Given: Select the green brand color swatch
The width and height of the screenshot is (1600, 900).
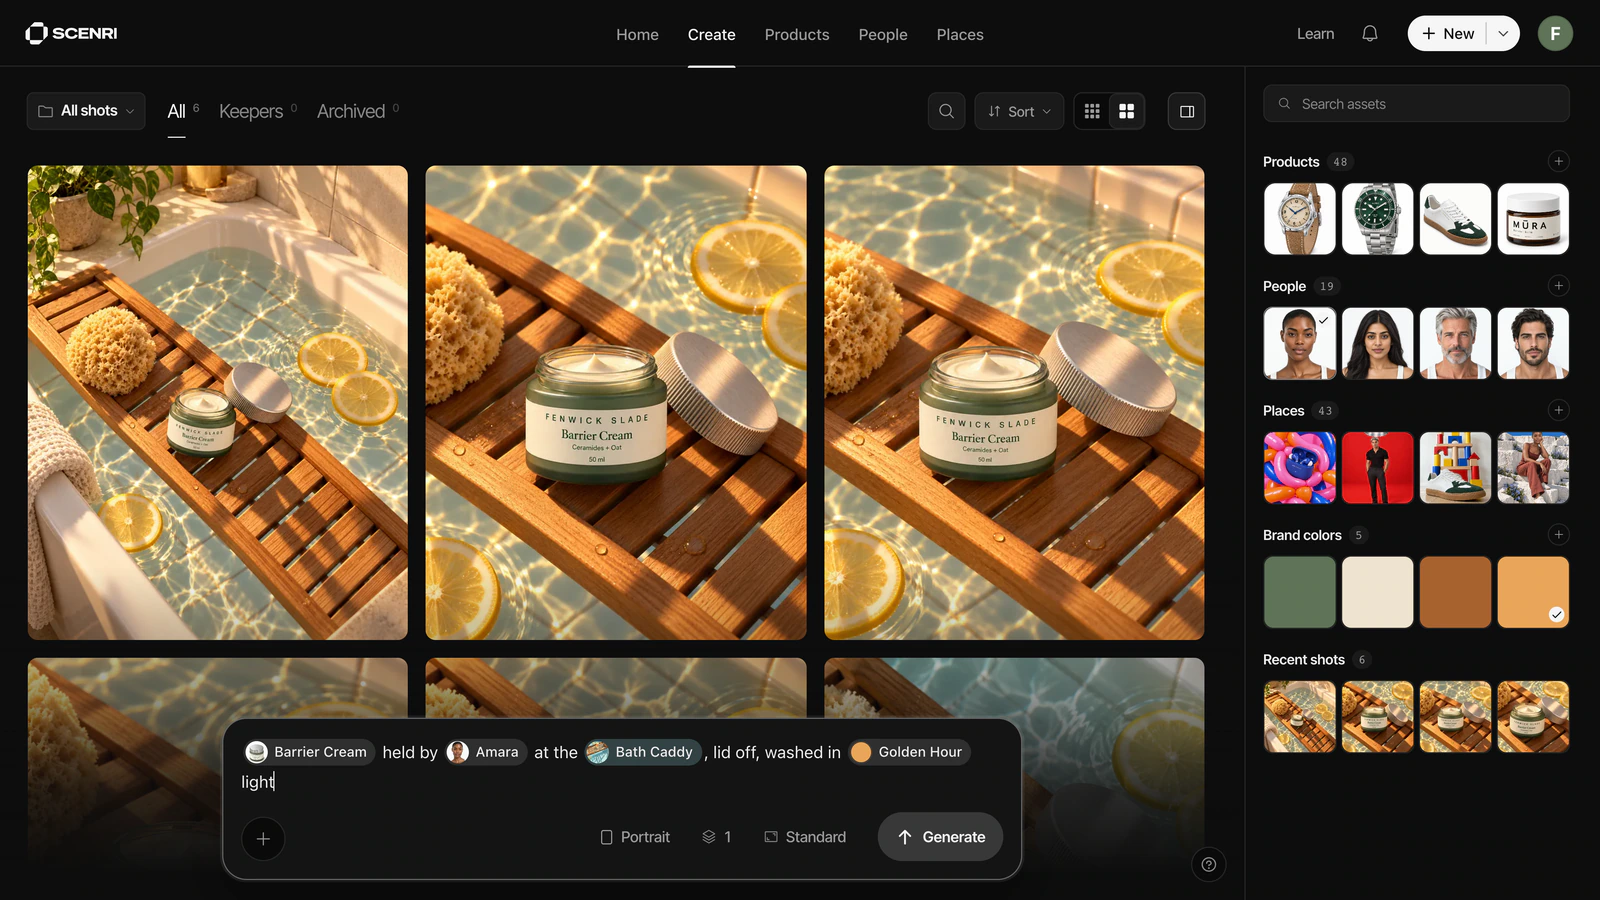Looking at the screenshot, I should 1299,592.
